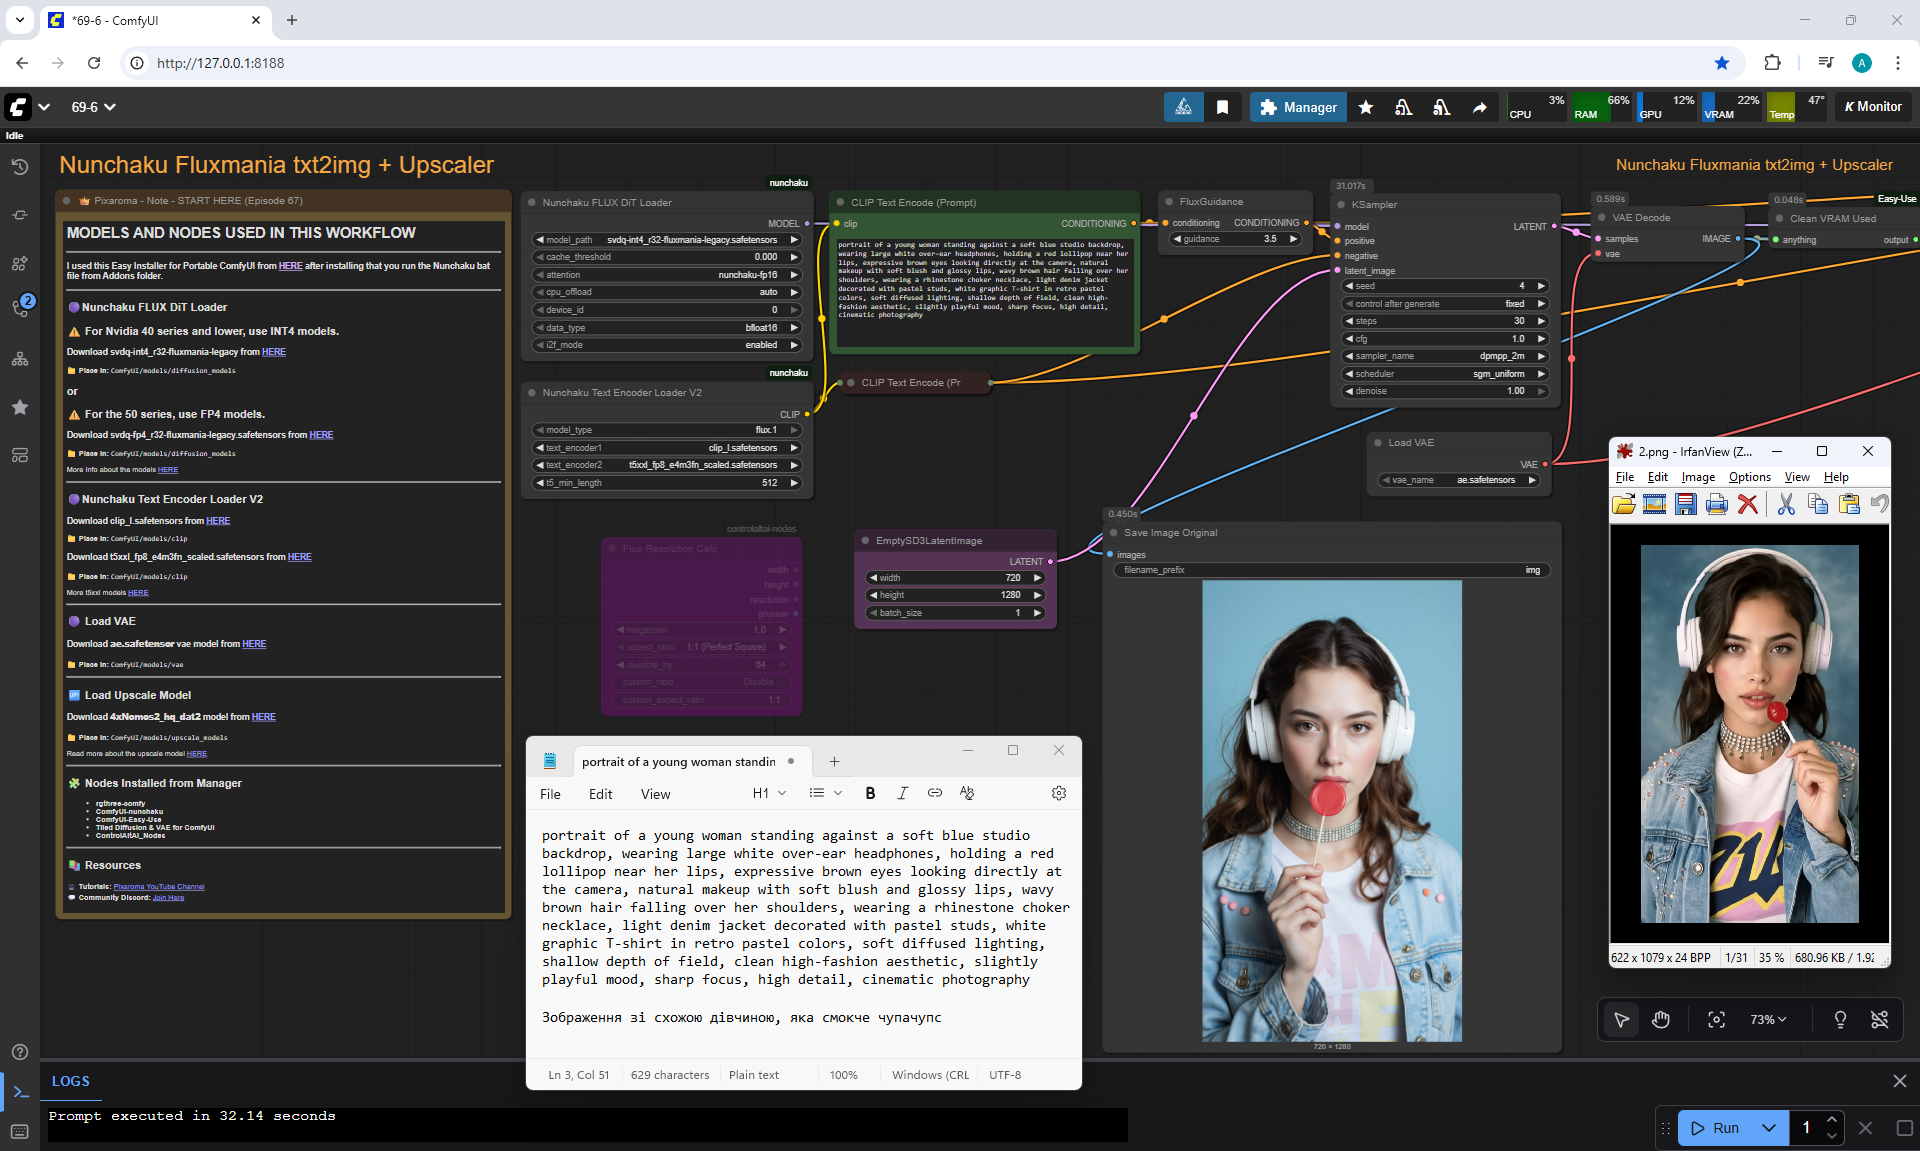Select the hand pan tool

coord(1661,1019)
